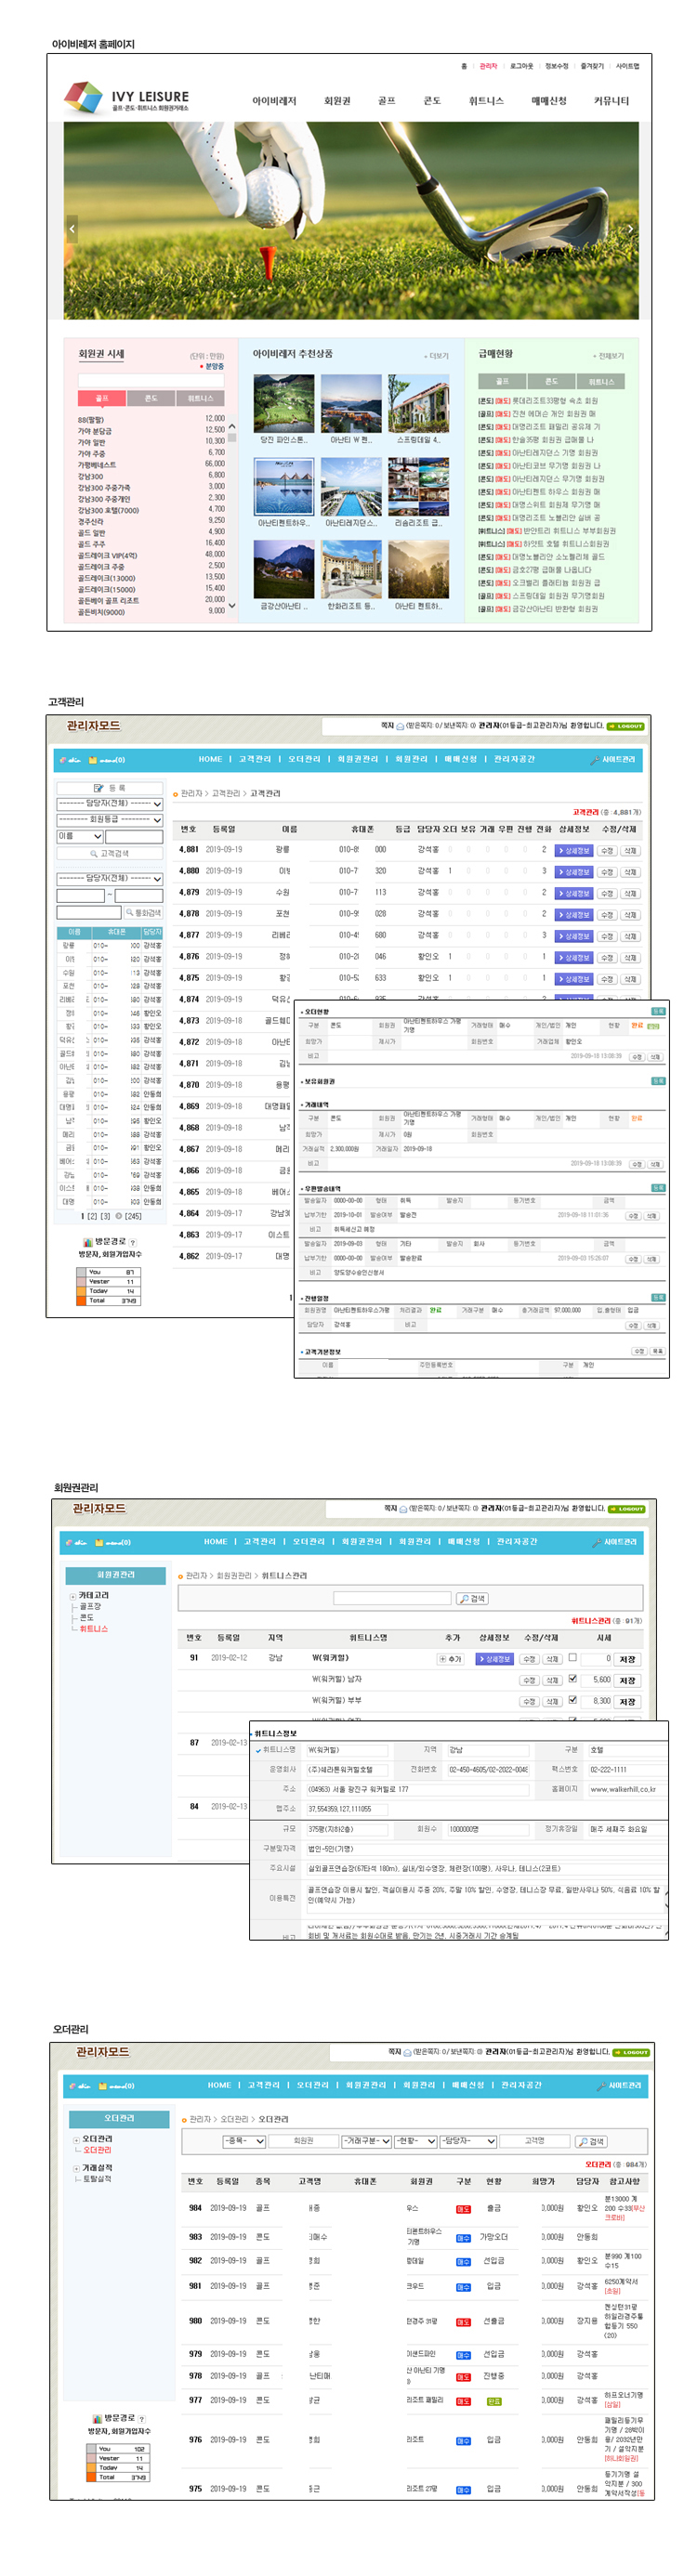The image size is (697, 2576).
Task: Select the 휘트니스 tab under 급매현황
Action: pyautogui.click(x=601, y=381)
